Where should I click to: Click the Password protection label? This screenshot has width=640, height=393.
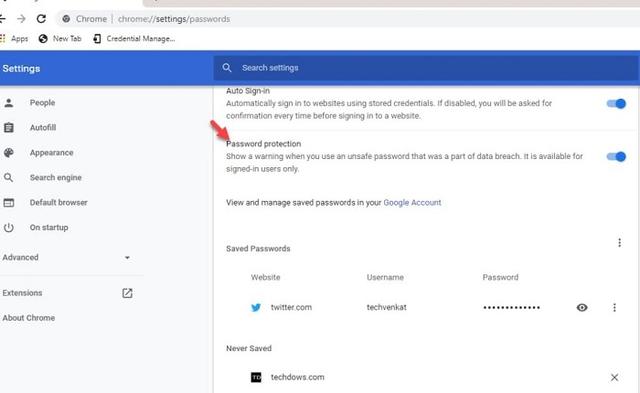(x=263, y=144)
